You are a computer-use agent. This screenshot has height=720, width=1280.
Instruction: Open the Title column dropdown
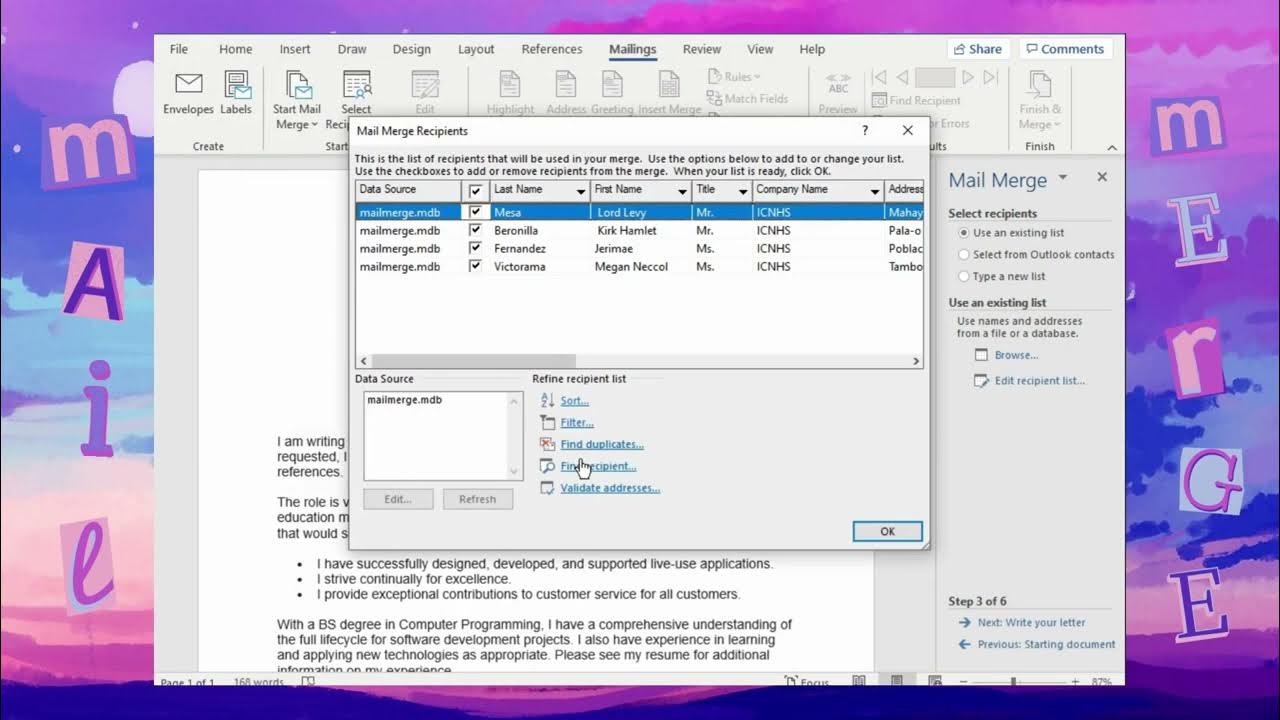tap(743, 191)
